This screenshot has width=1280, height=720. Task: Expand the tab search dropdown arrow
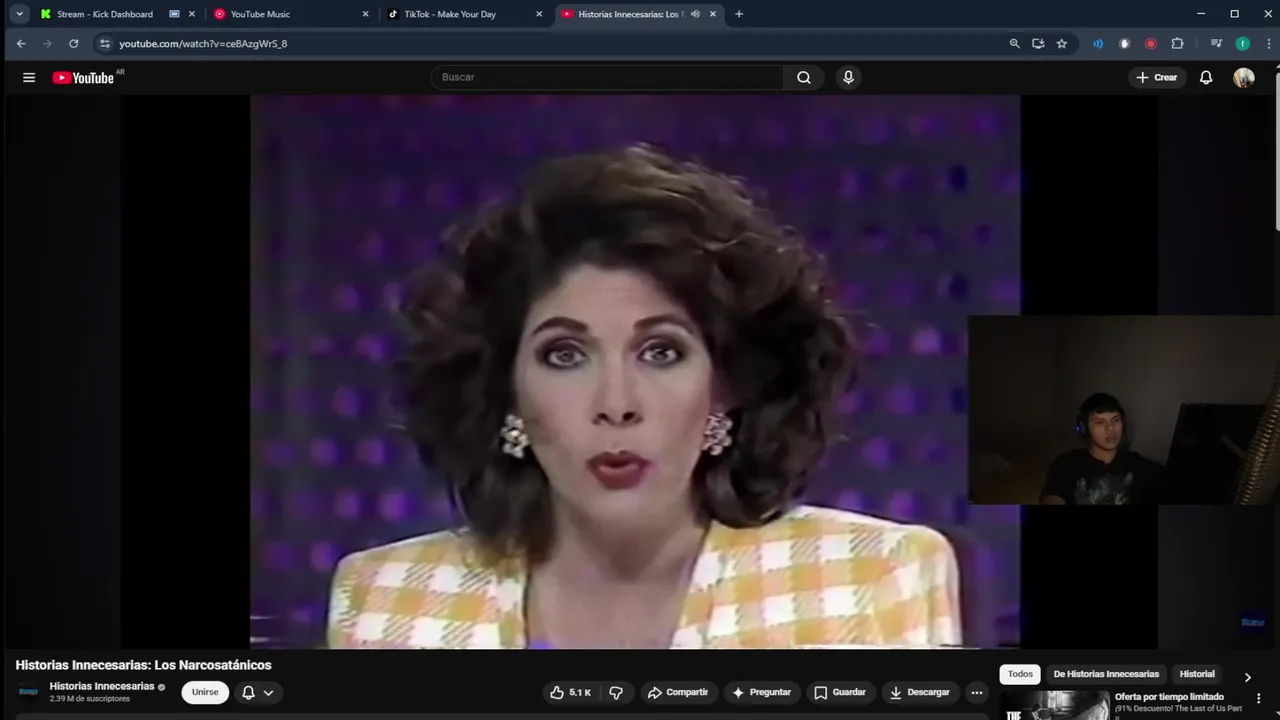(19, 14)
